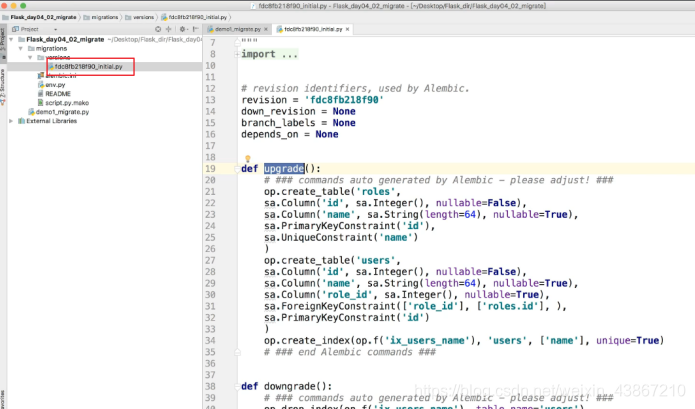695x409 pixels.
Task: Click the hide Project panel icon
Action: (195, 29)
